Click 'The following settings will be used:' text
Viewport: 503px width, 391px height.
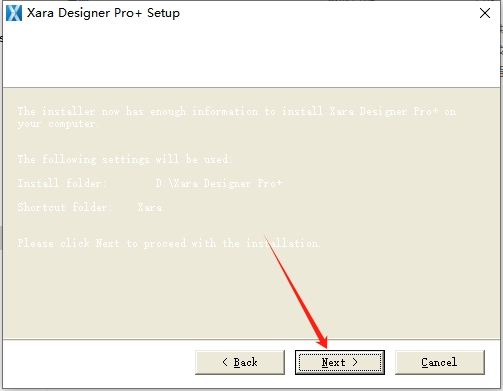(125, 159)
